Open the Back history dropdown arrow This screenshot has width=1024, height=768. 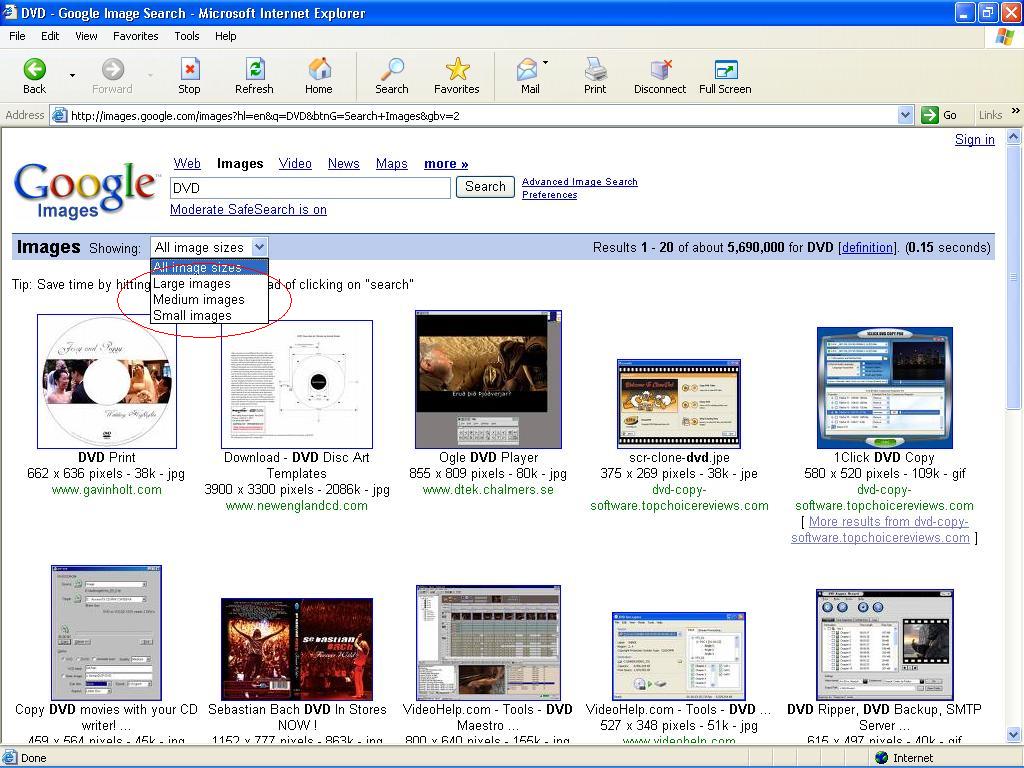(x=72, y=75)
